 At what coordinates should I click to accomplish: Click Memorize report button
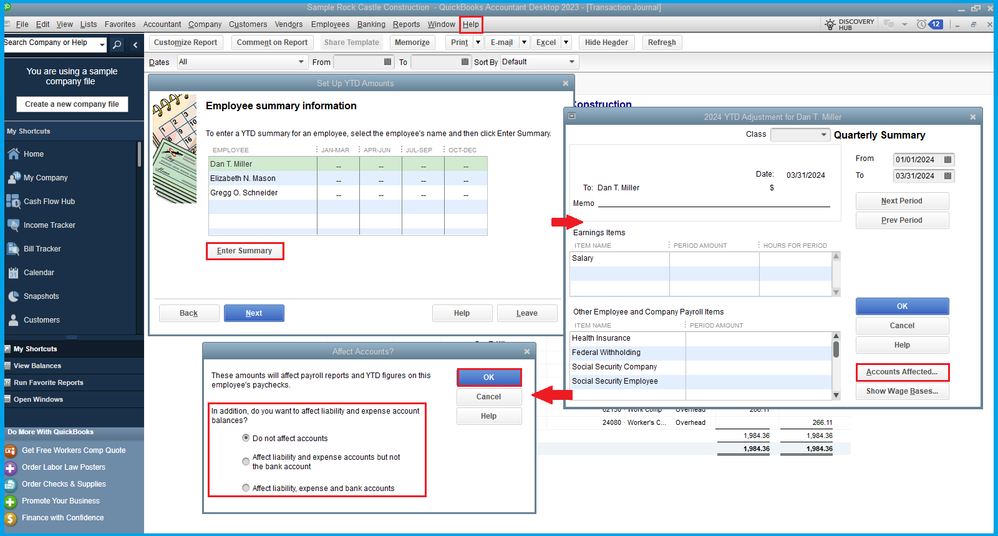click(412, 42)
